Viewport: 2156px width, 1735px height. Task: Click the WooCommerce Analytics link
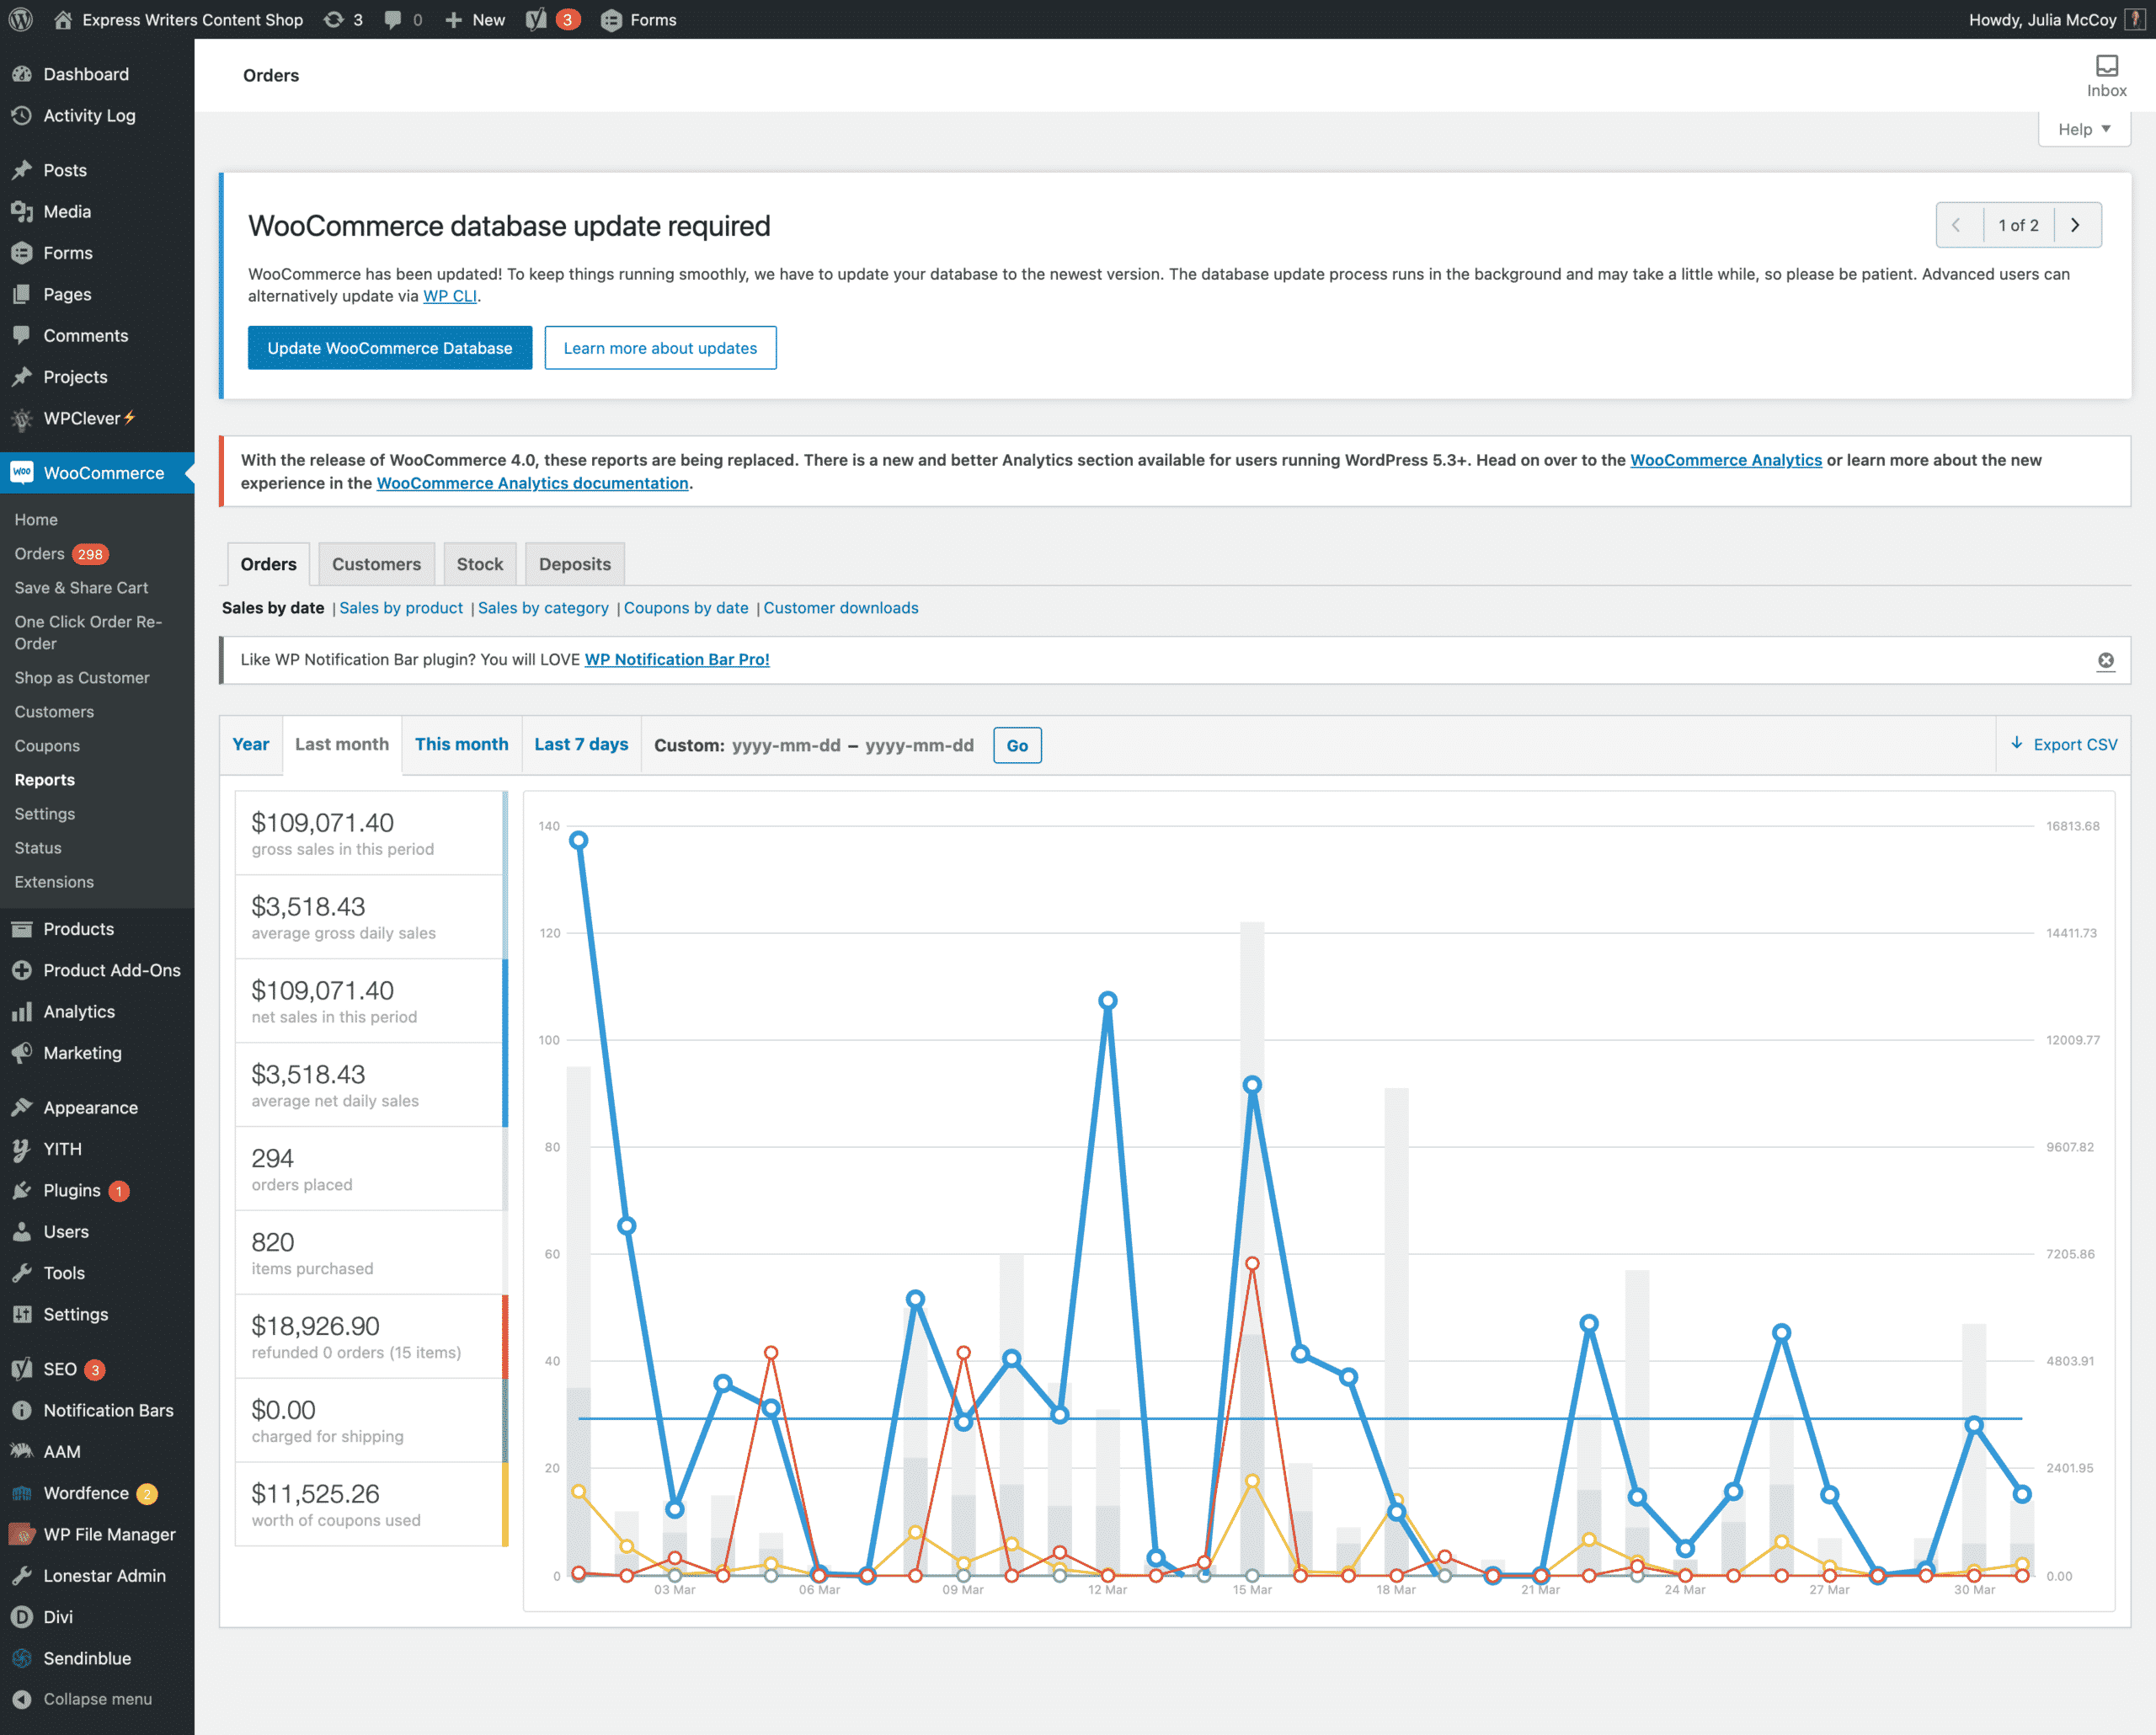click(x=1726, y=461)
